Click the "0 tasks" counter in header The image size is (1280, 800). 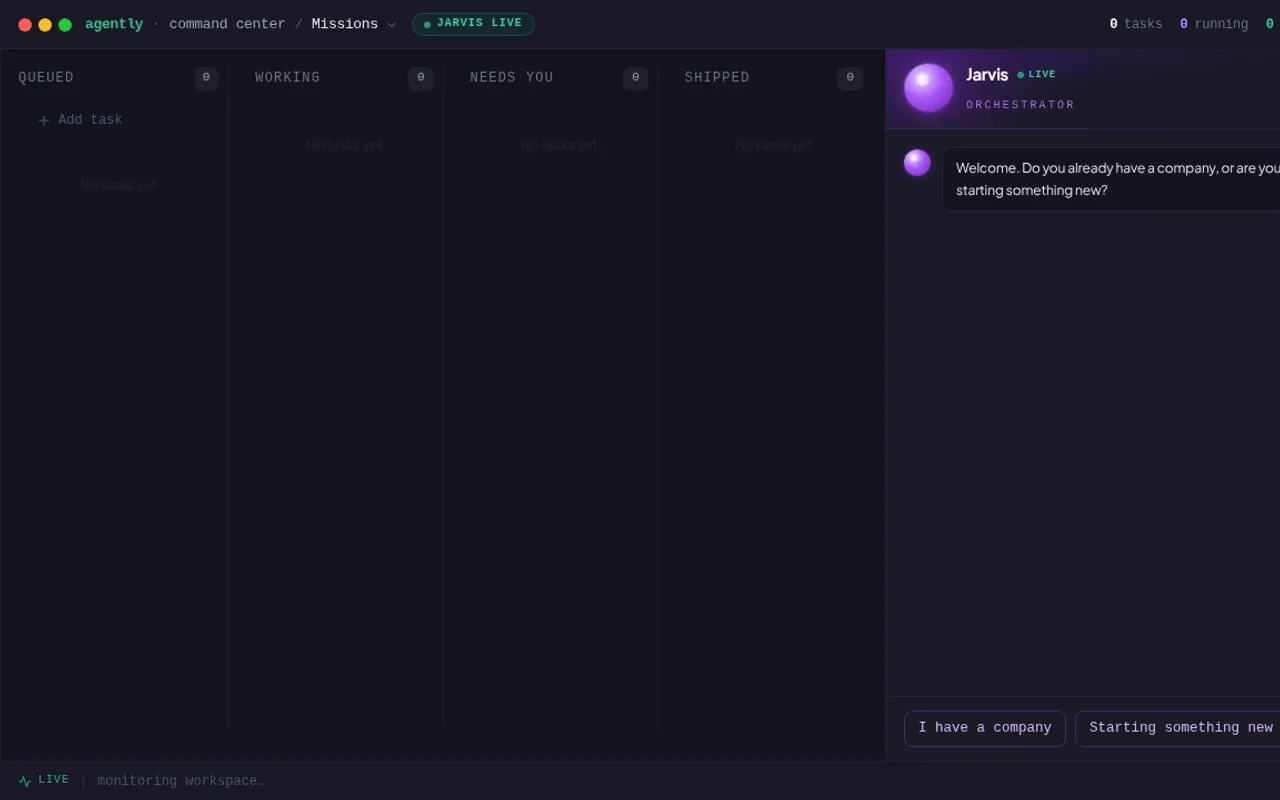point(1136,24)
